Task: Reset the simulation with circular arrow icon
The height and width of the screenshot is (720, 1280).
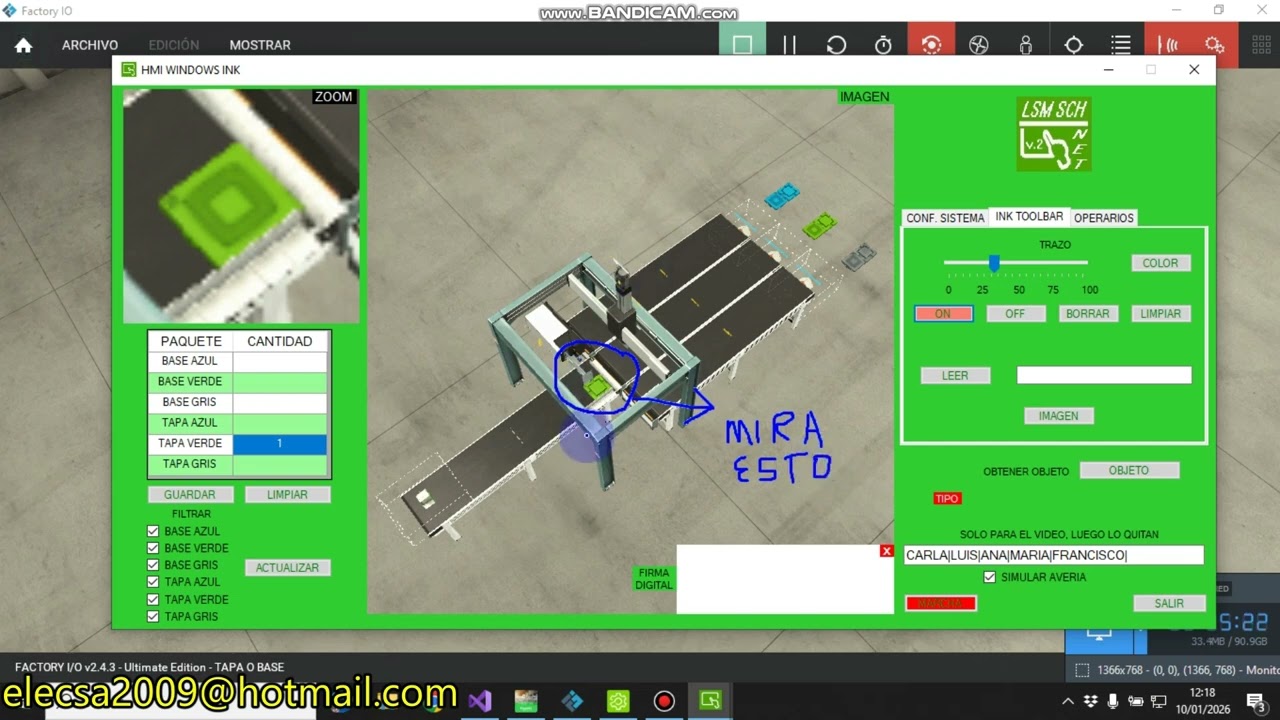Action: click(836, 45)
